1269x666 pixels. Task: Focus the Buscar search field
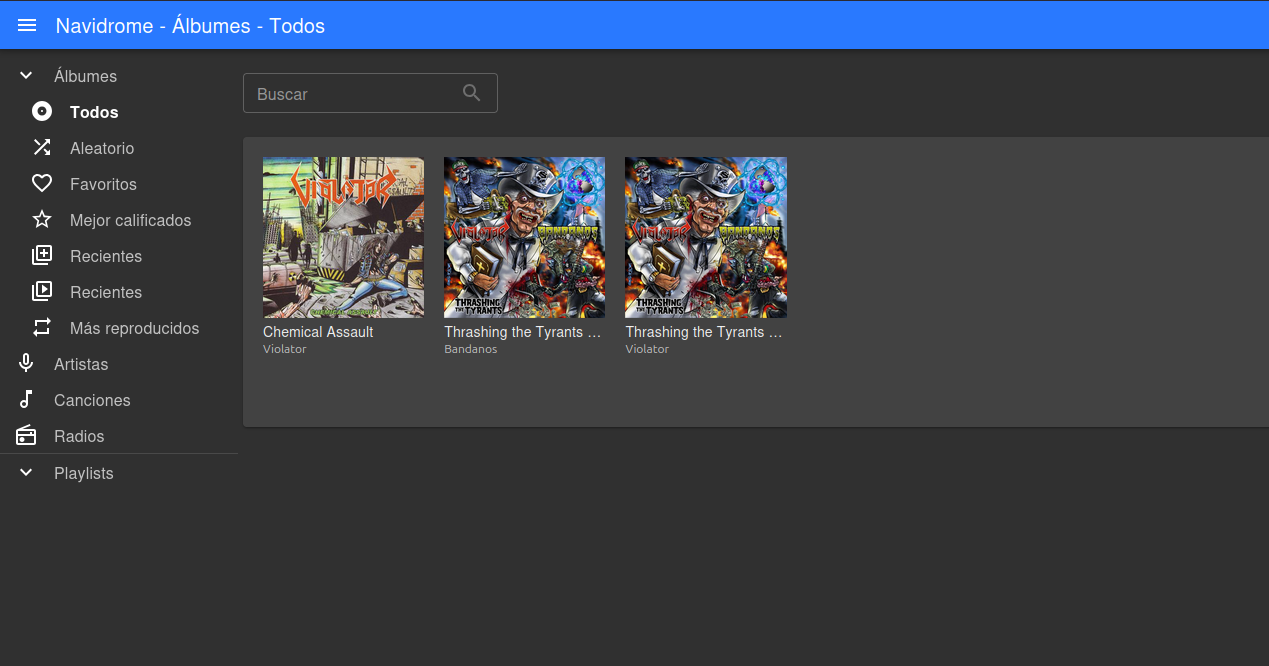coord(350,94)
